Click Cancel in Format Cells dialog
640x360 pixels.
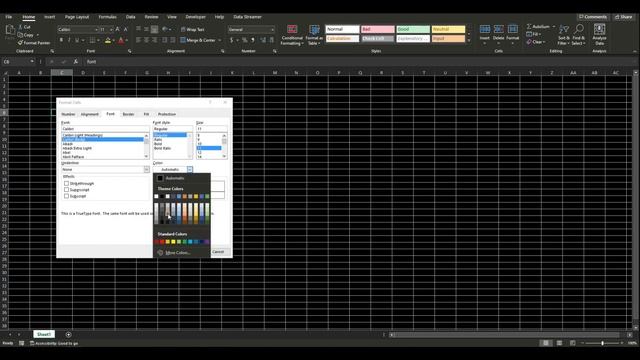tap(218, 252)
